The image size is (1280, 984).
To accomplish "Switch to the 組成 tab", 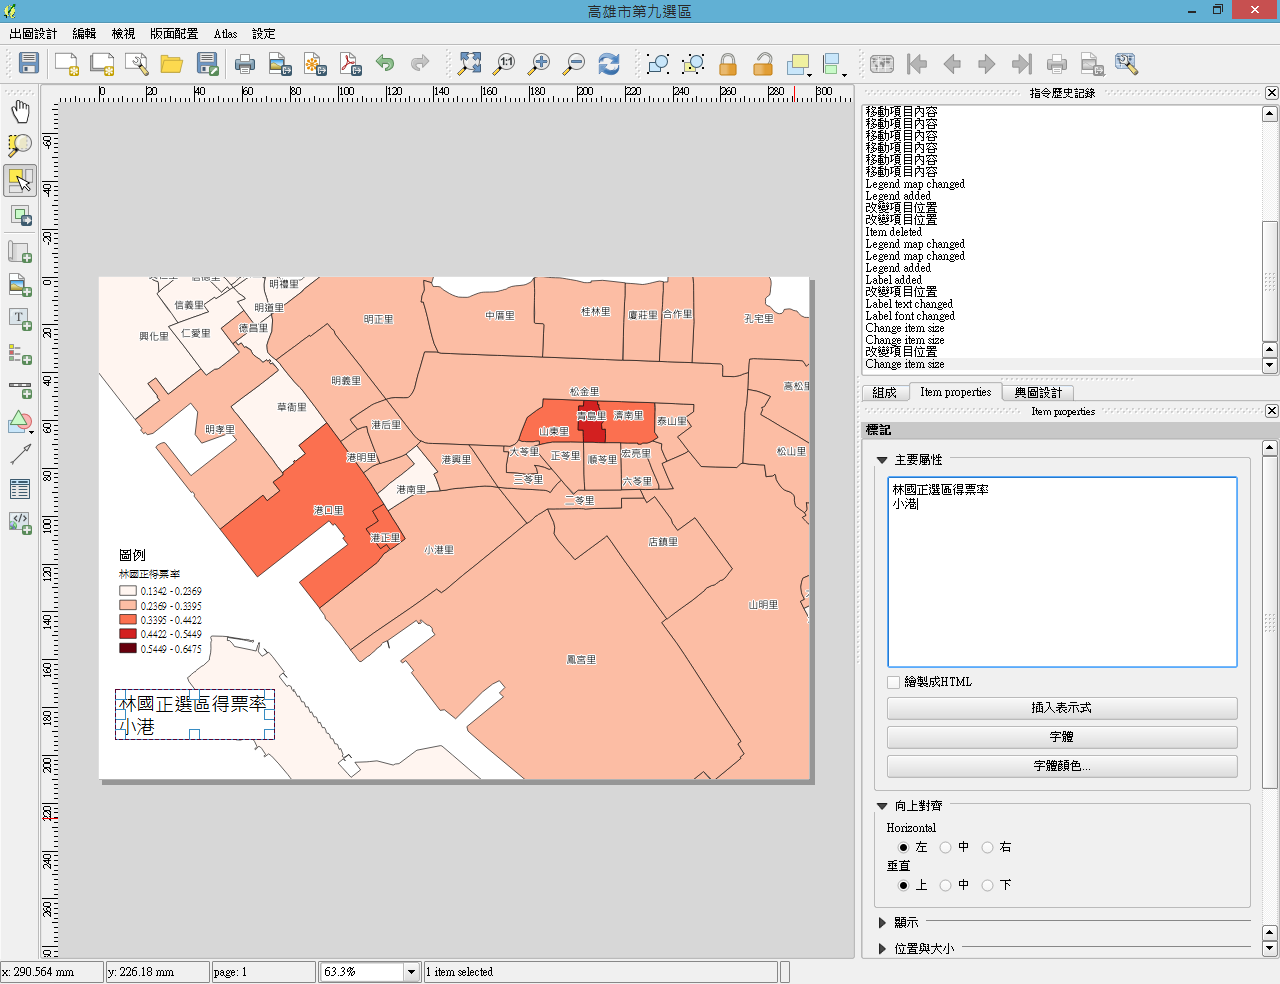I will (x=884, y=393).
